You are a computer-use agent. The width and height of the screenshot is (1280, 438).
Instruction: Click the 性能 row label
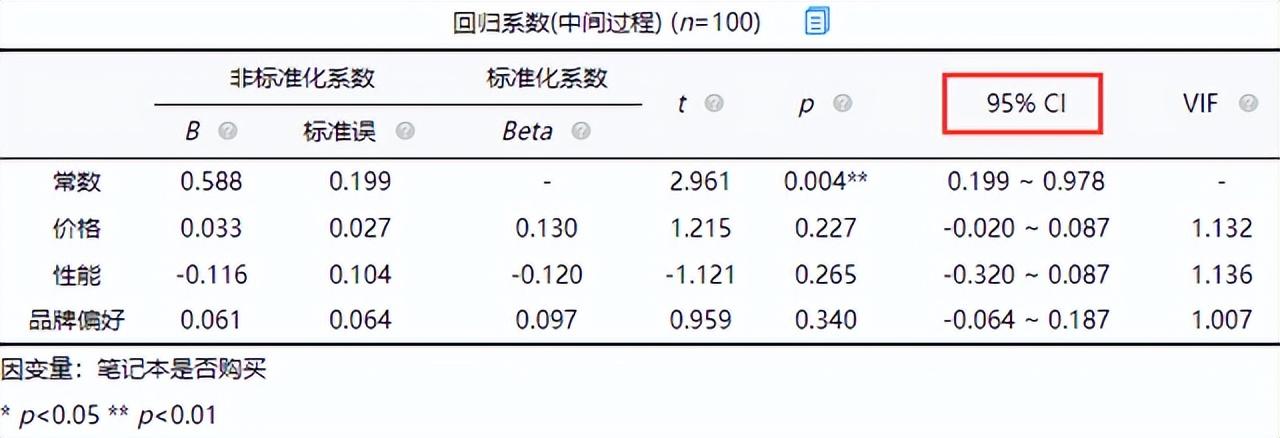(77, 273)
